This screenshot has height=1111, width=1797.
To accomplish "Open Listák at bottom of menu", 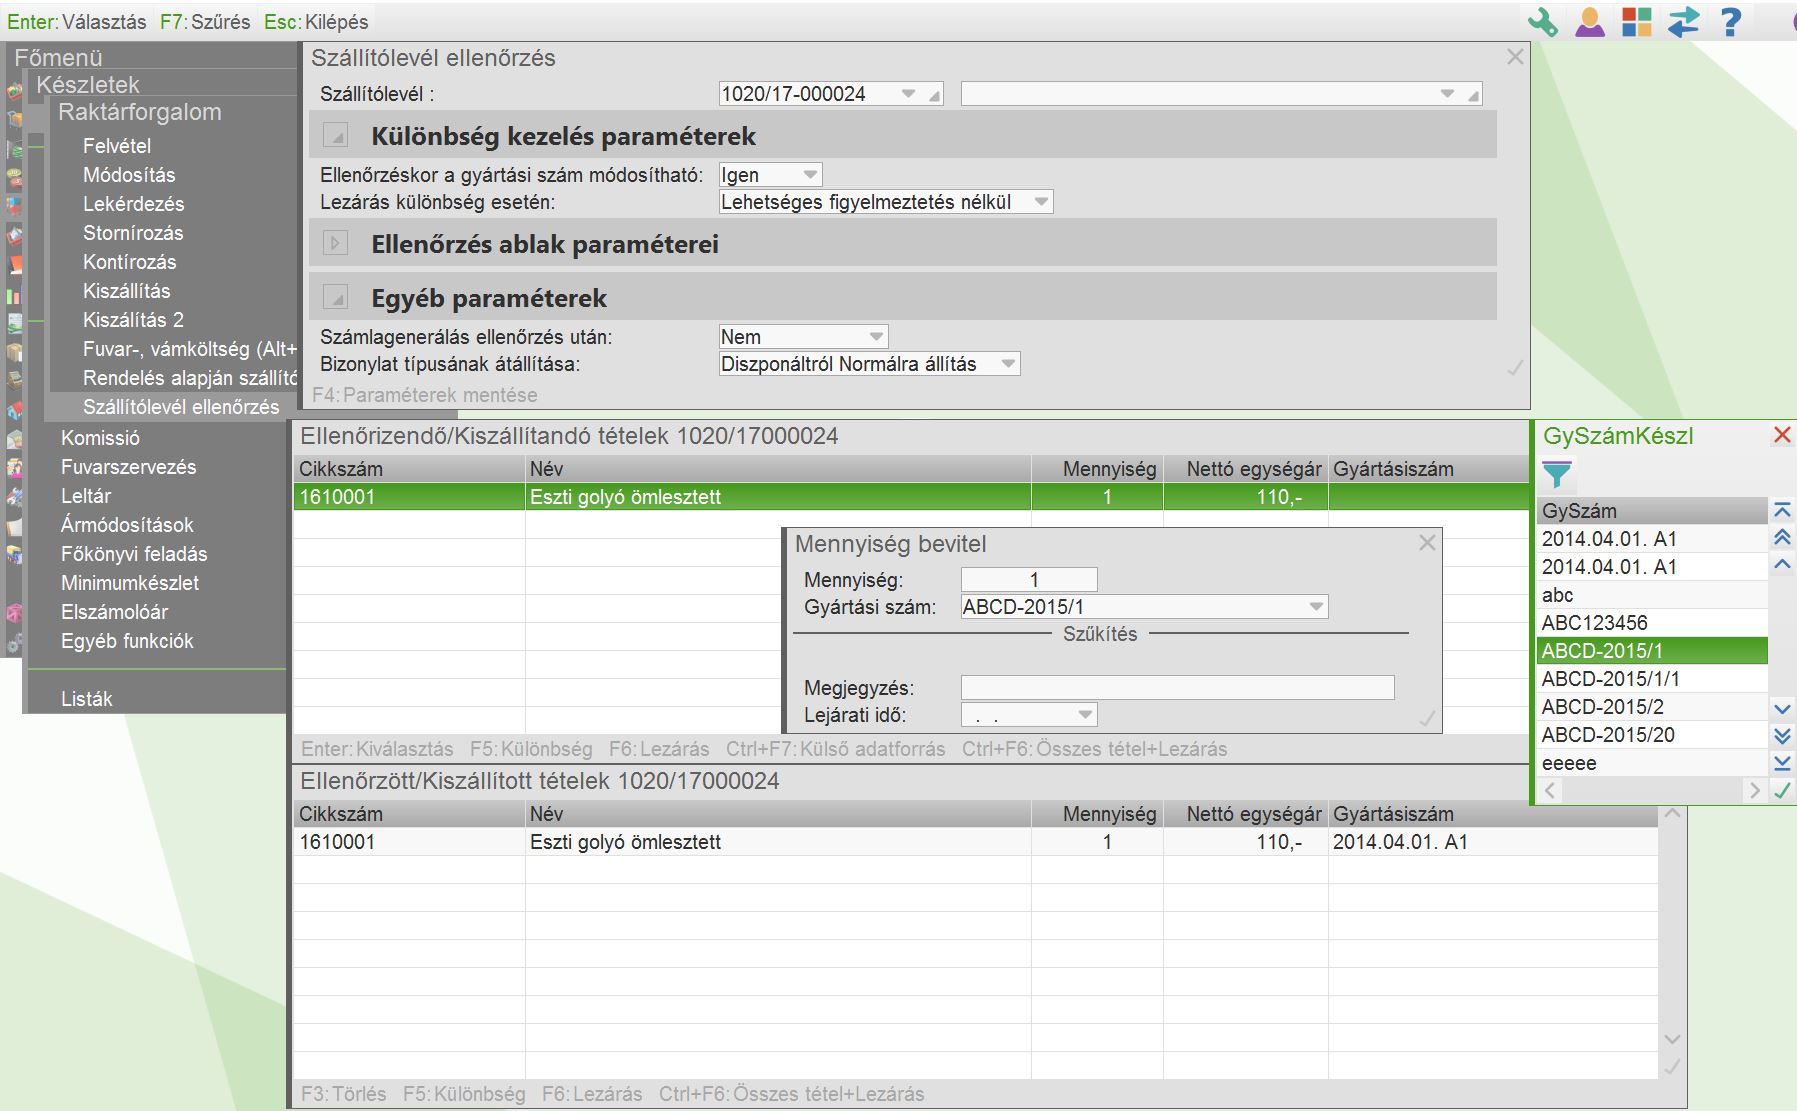I will [x=87, y=699].
